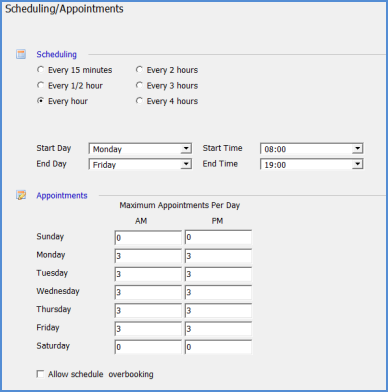Choose the Every 4 hours radio button

click(x=139, y=101)
